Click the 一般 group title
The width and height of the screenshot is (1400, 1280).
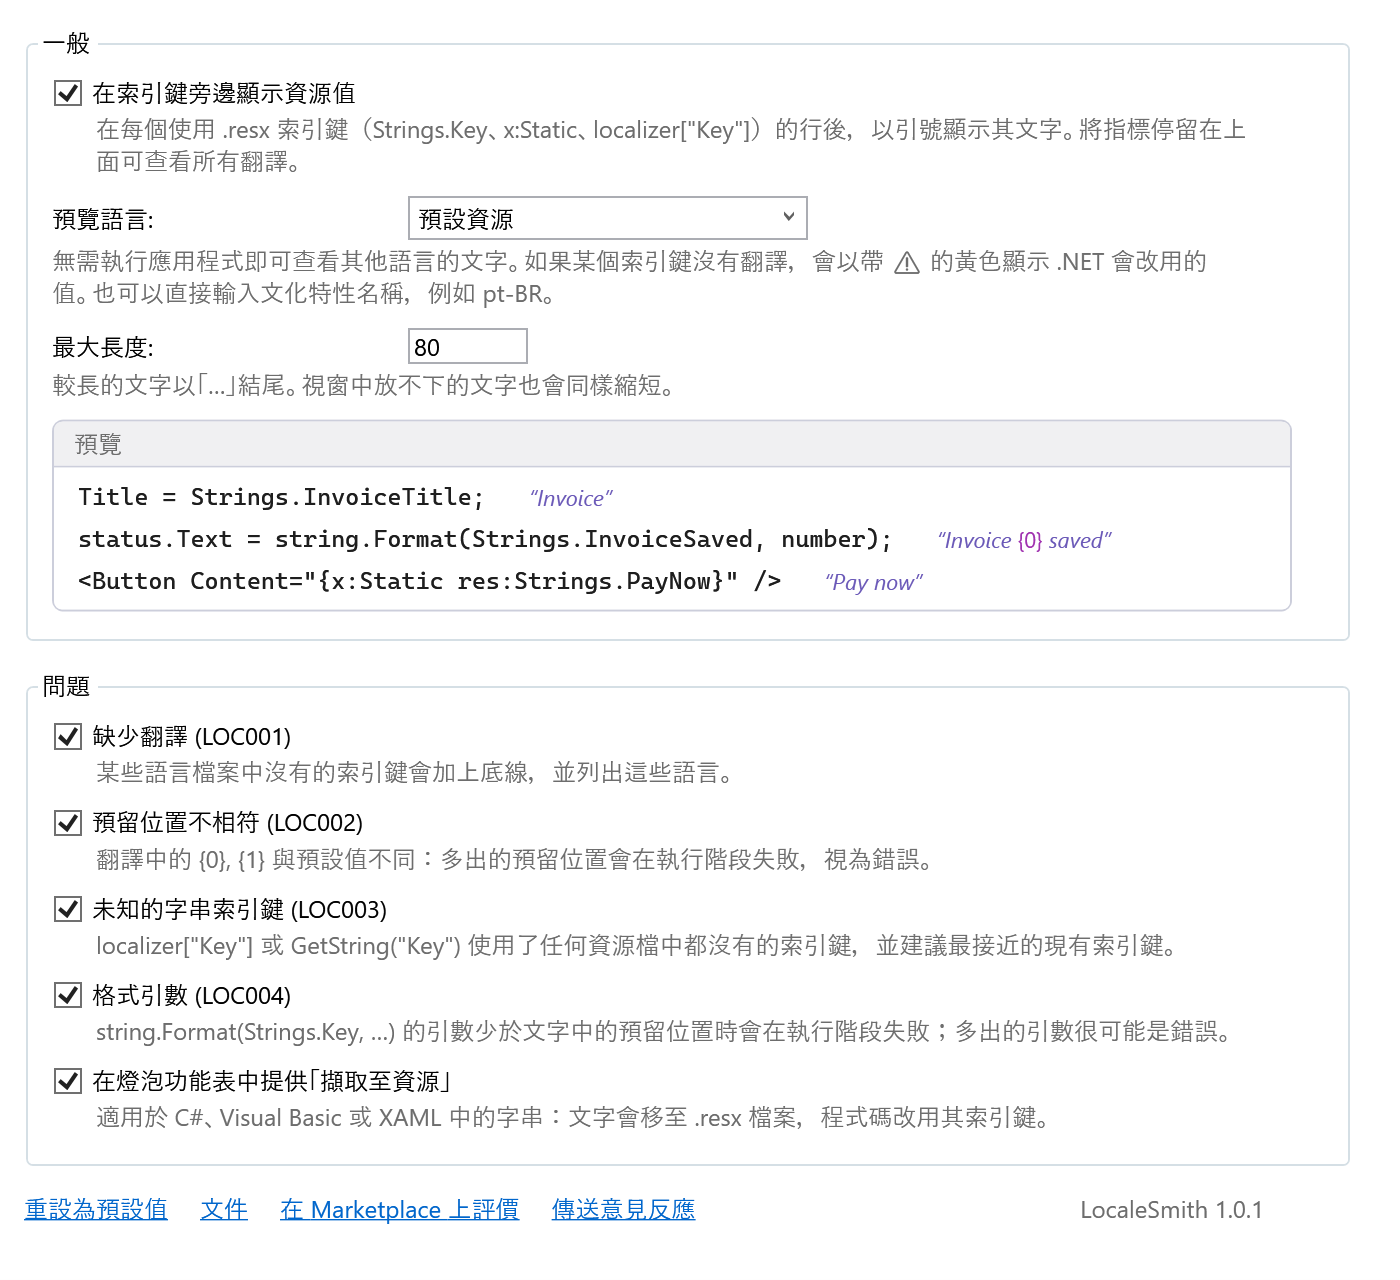[66, 43]
